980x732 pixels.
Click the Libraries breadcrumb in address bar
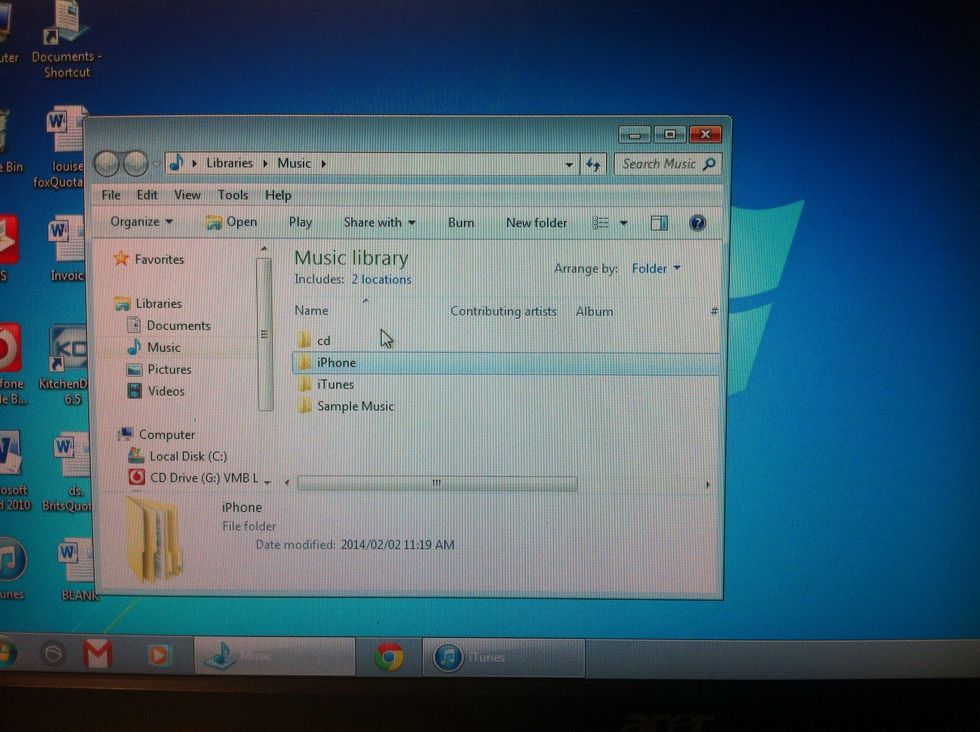click(x=229, y=163)
